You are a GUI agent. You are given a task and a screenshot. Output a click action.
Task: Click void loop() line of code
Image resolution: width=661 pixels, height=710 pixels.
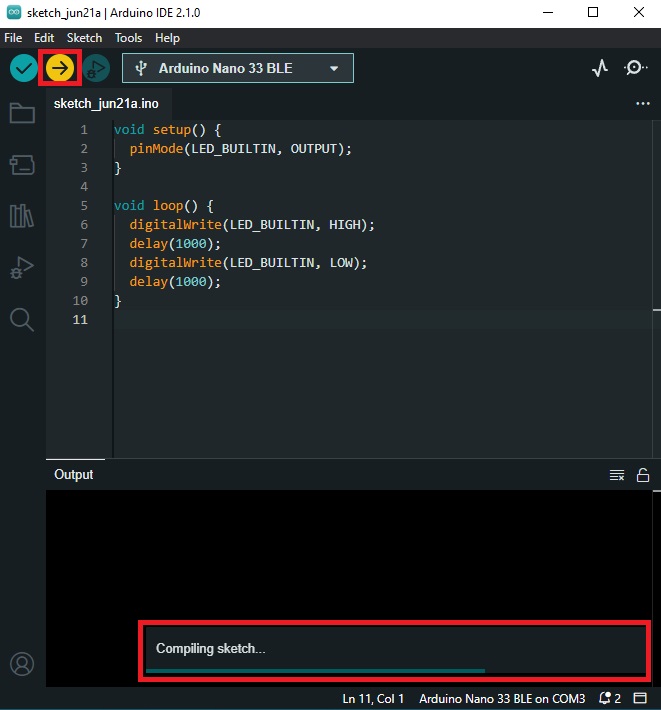pos(163,206)
